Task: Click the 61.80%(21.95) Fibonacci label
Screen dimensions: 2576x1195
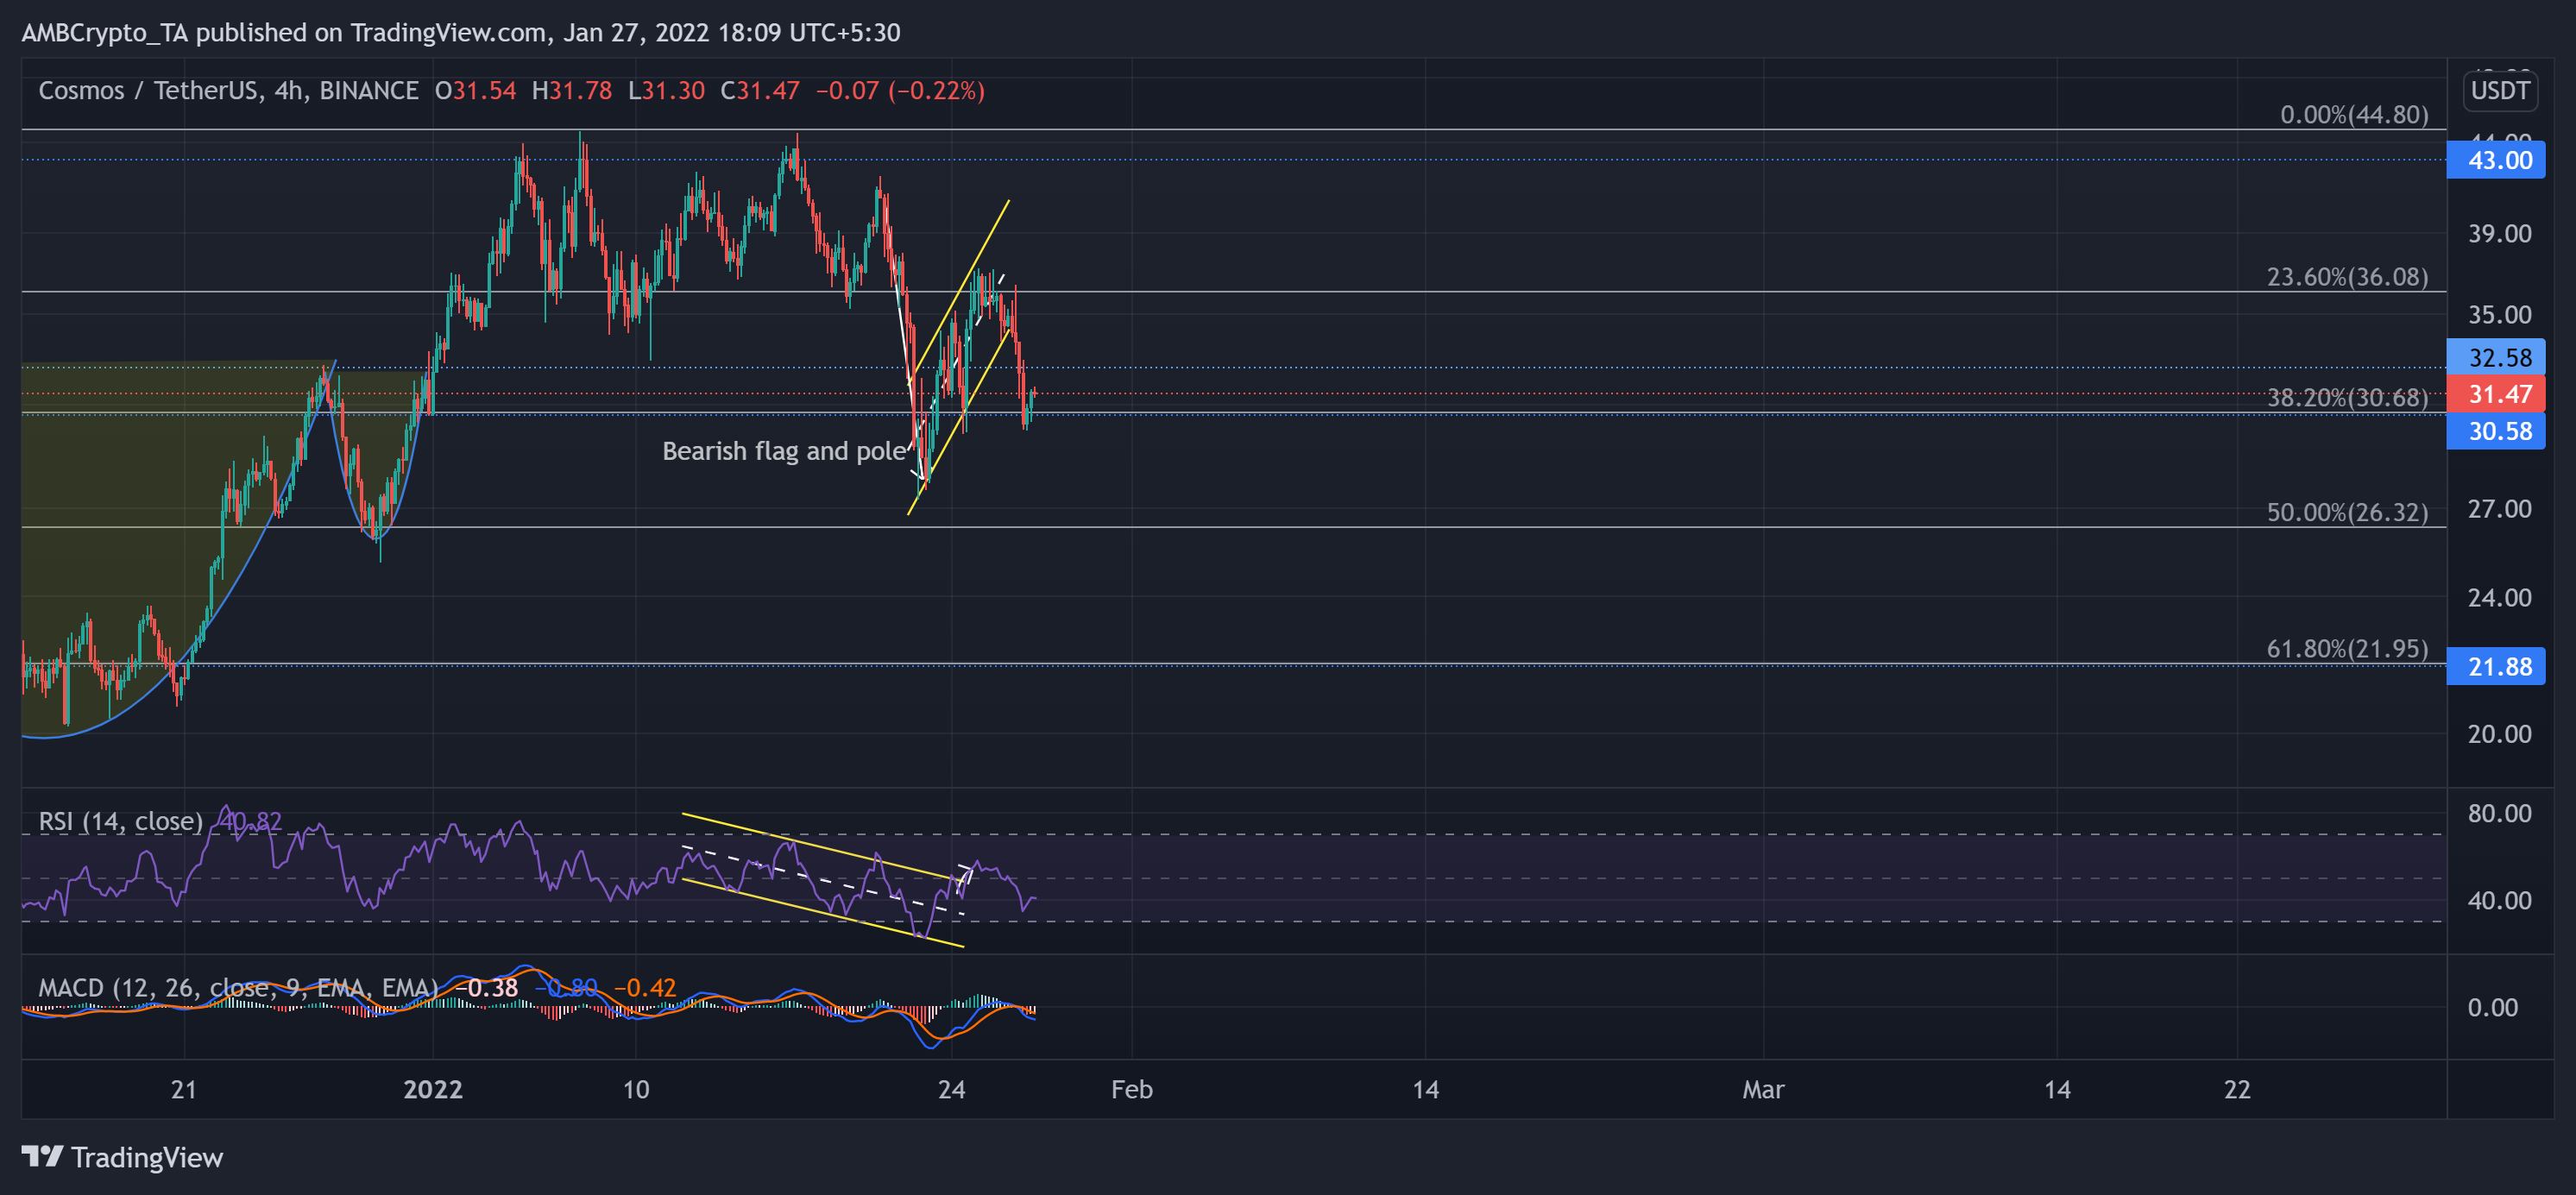Action: 2347,648
